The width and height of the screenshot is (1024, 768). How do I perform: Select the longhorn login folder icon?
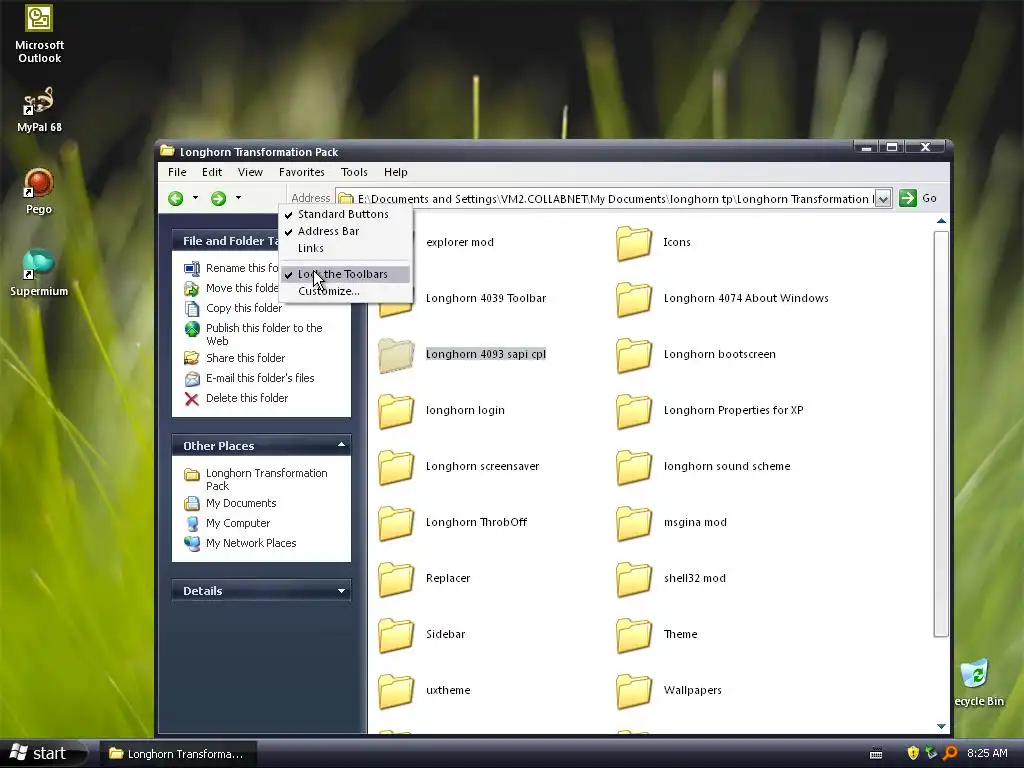[x=396, y=411]
